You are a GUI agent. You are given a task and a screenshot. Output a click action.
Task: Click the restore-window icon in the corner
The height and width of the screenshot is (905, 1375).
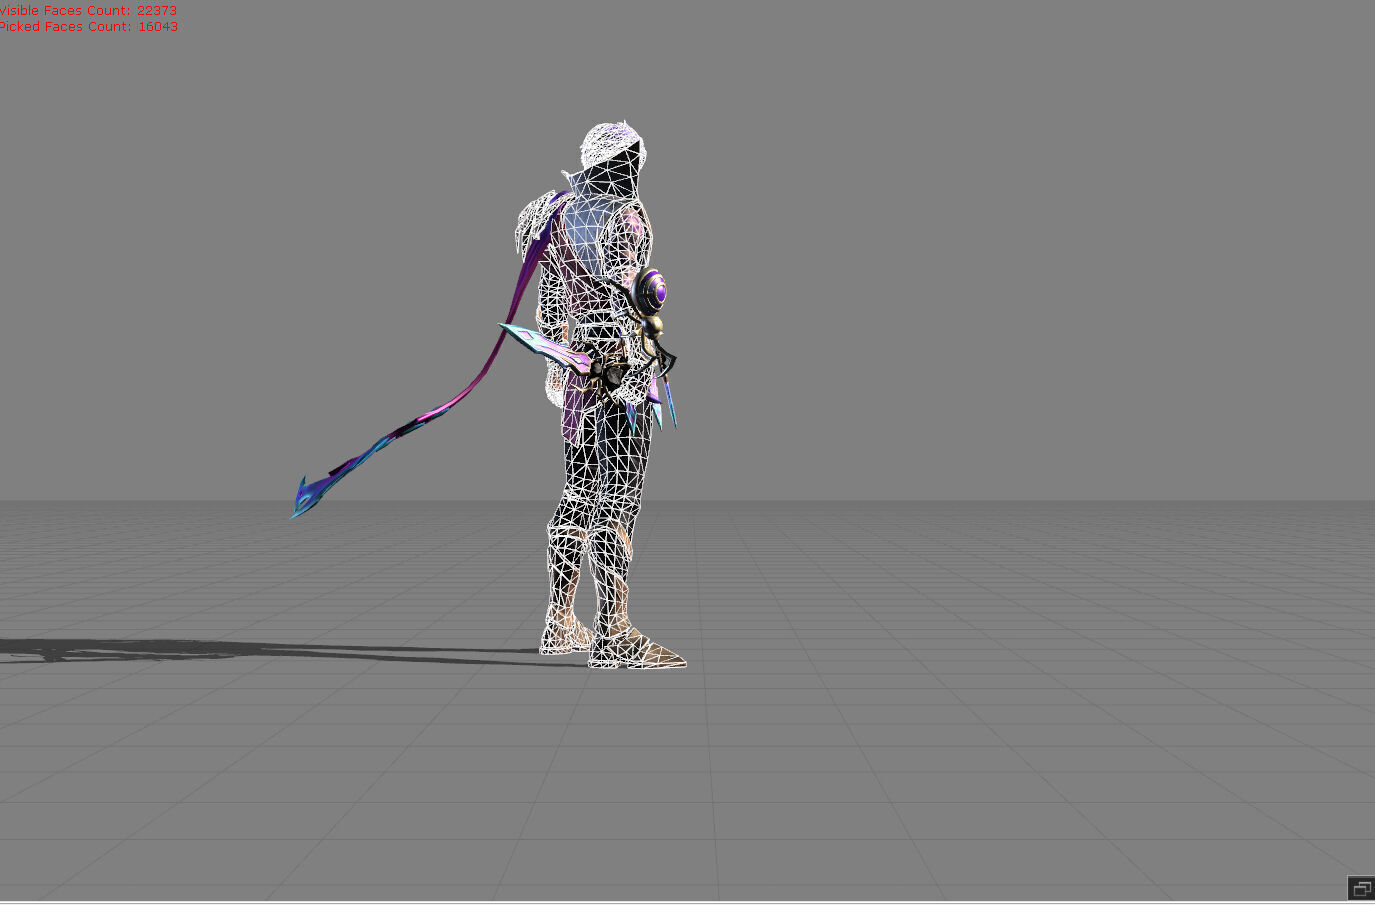1361,888
